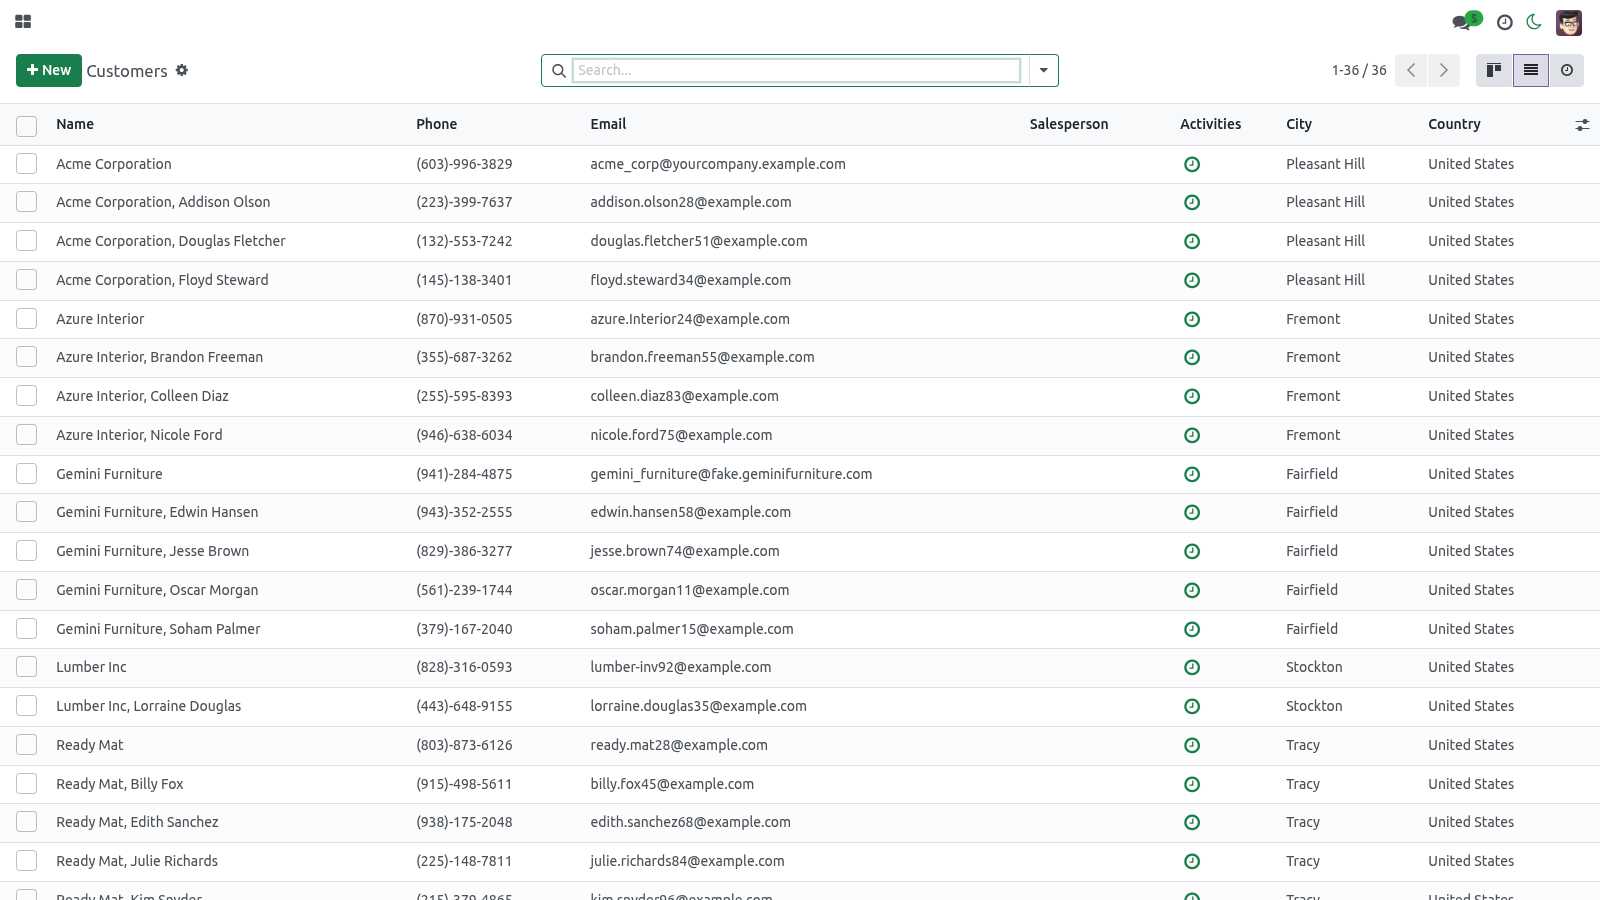1600x900 pixels.
Task: Create a new customer with New button
Action: 48,70
